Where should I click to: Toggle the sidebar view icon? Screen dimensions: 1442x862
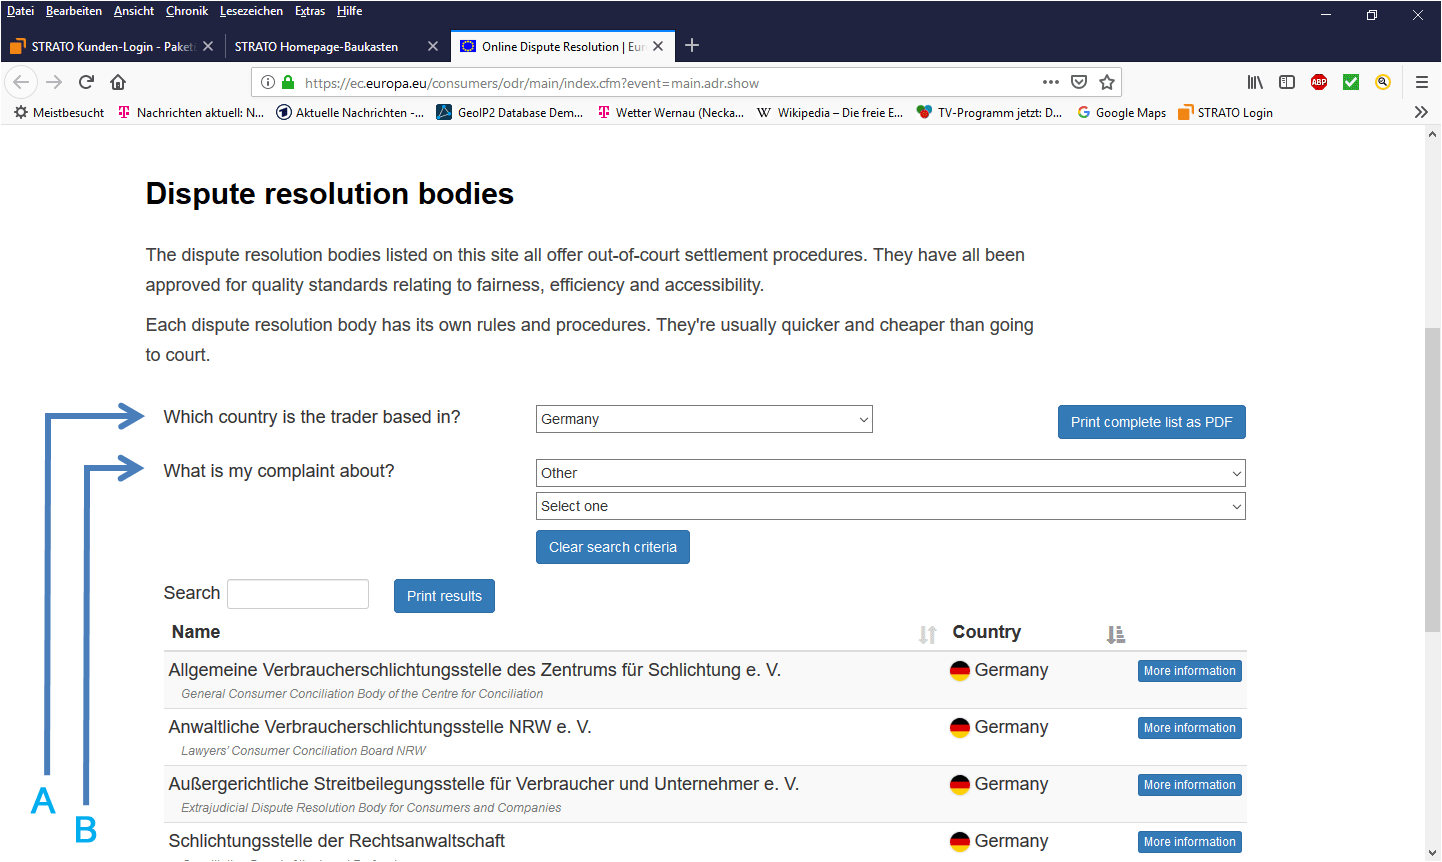coord(1287,82)
